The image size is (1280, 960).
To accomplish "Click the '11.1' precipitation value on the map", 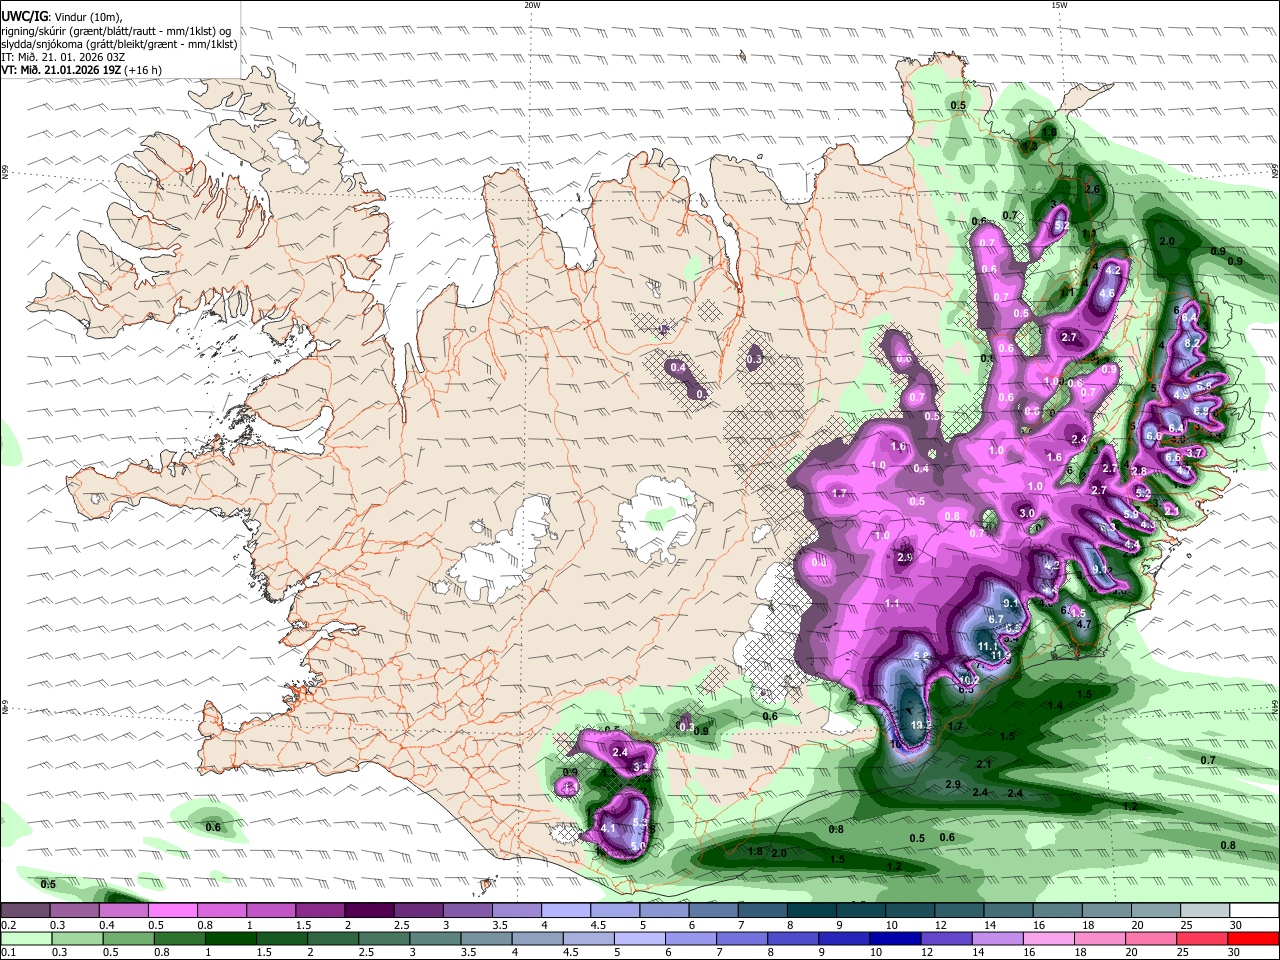I will [x=988, y=647].
